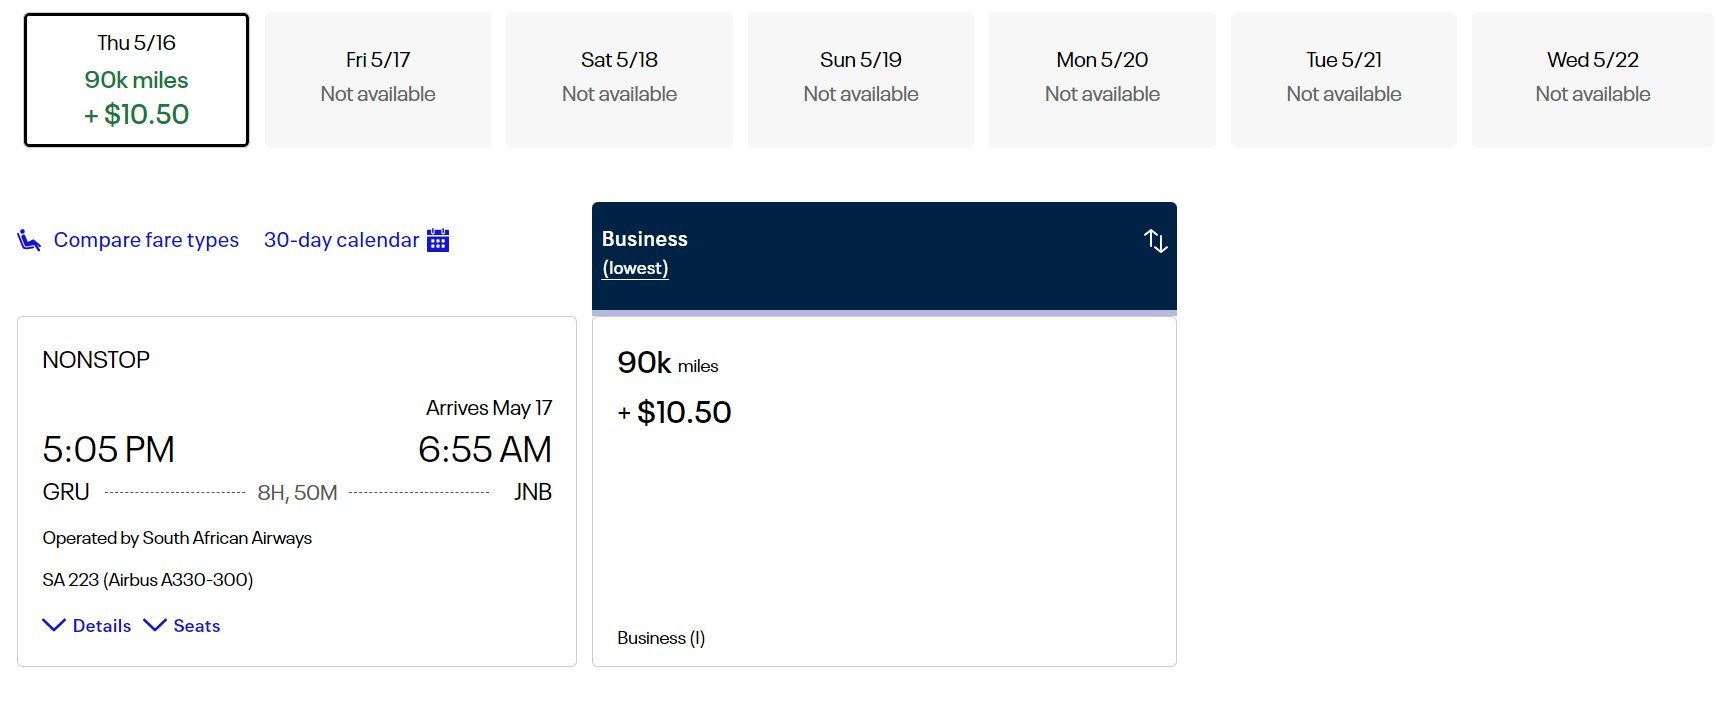Viewport: 1717px width, 705px height.
Task: Choose the Sat 5/18 date card
Action: pyautogui.click(x=619, y=80)
